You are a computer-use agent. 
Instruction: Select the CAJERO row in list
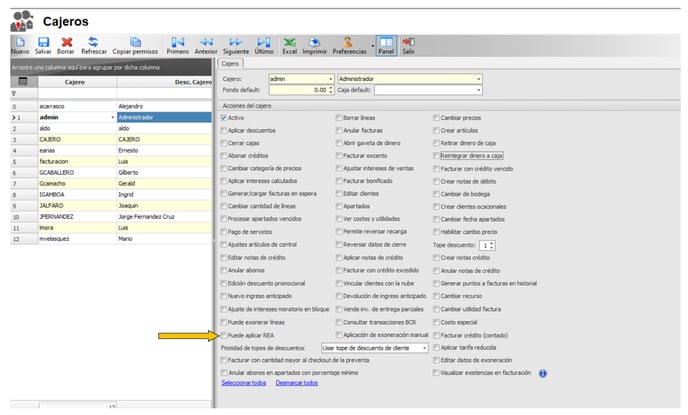pyautogui.click(x=111, y=140)
